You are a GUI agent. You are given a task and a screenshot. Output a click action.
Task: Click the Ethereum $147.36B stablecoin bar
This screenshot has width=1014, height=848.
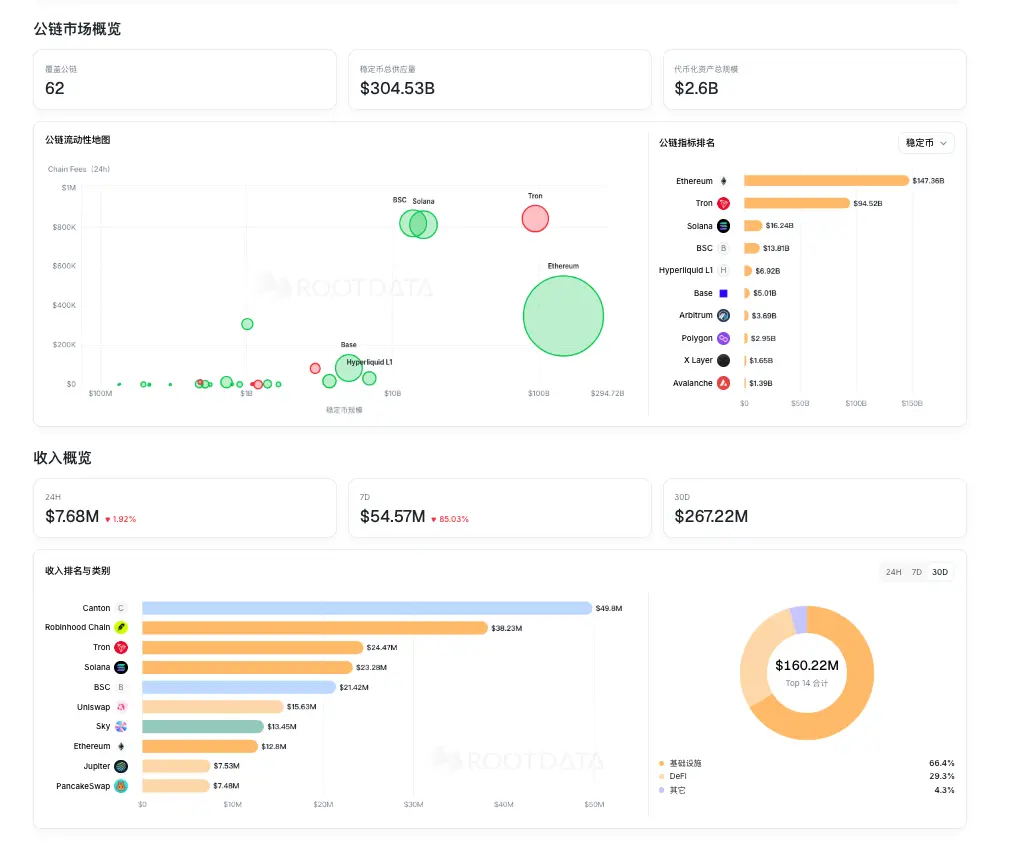(x=826, y=180)
